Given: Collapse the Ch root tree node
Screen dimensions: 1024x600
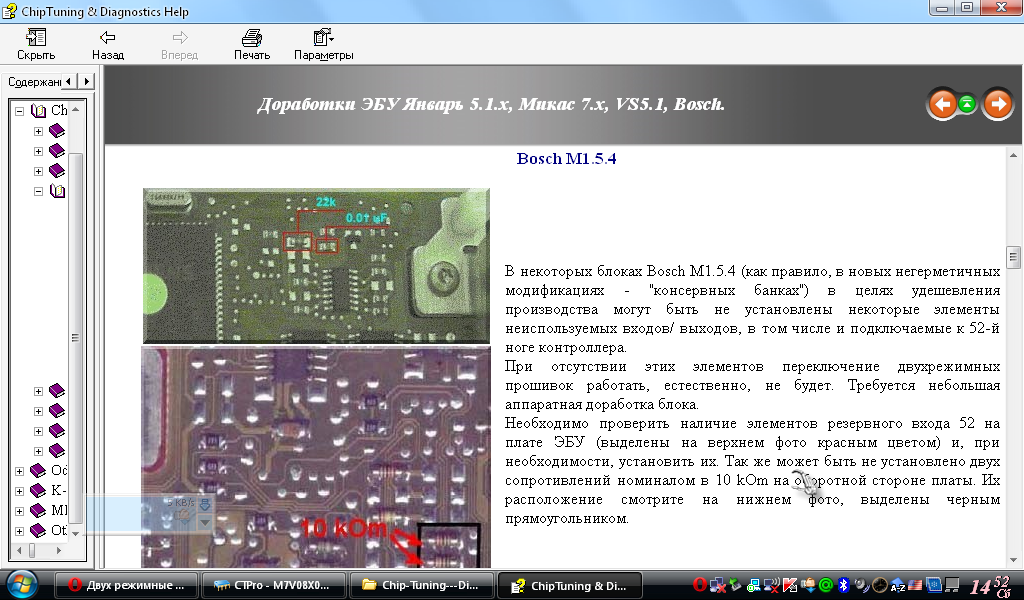Looking at the screenshot, I should 20,111.
